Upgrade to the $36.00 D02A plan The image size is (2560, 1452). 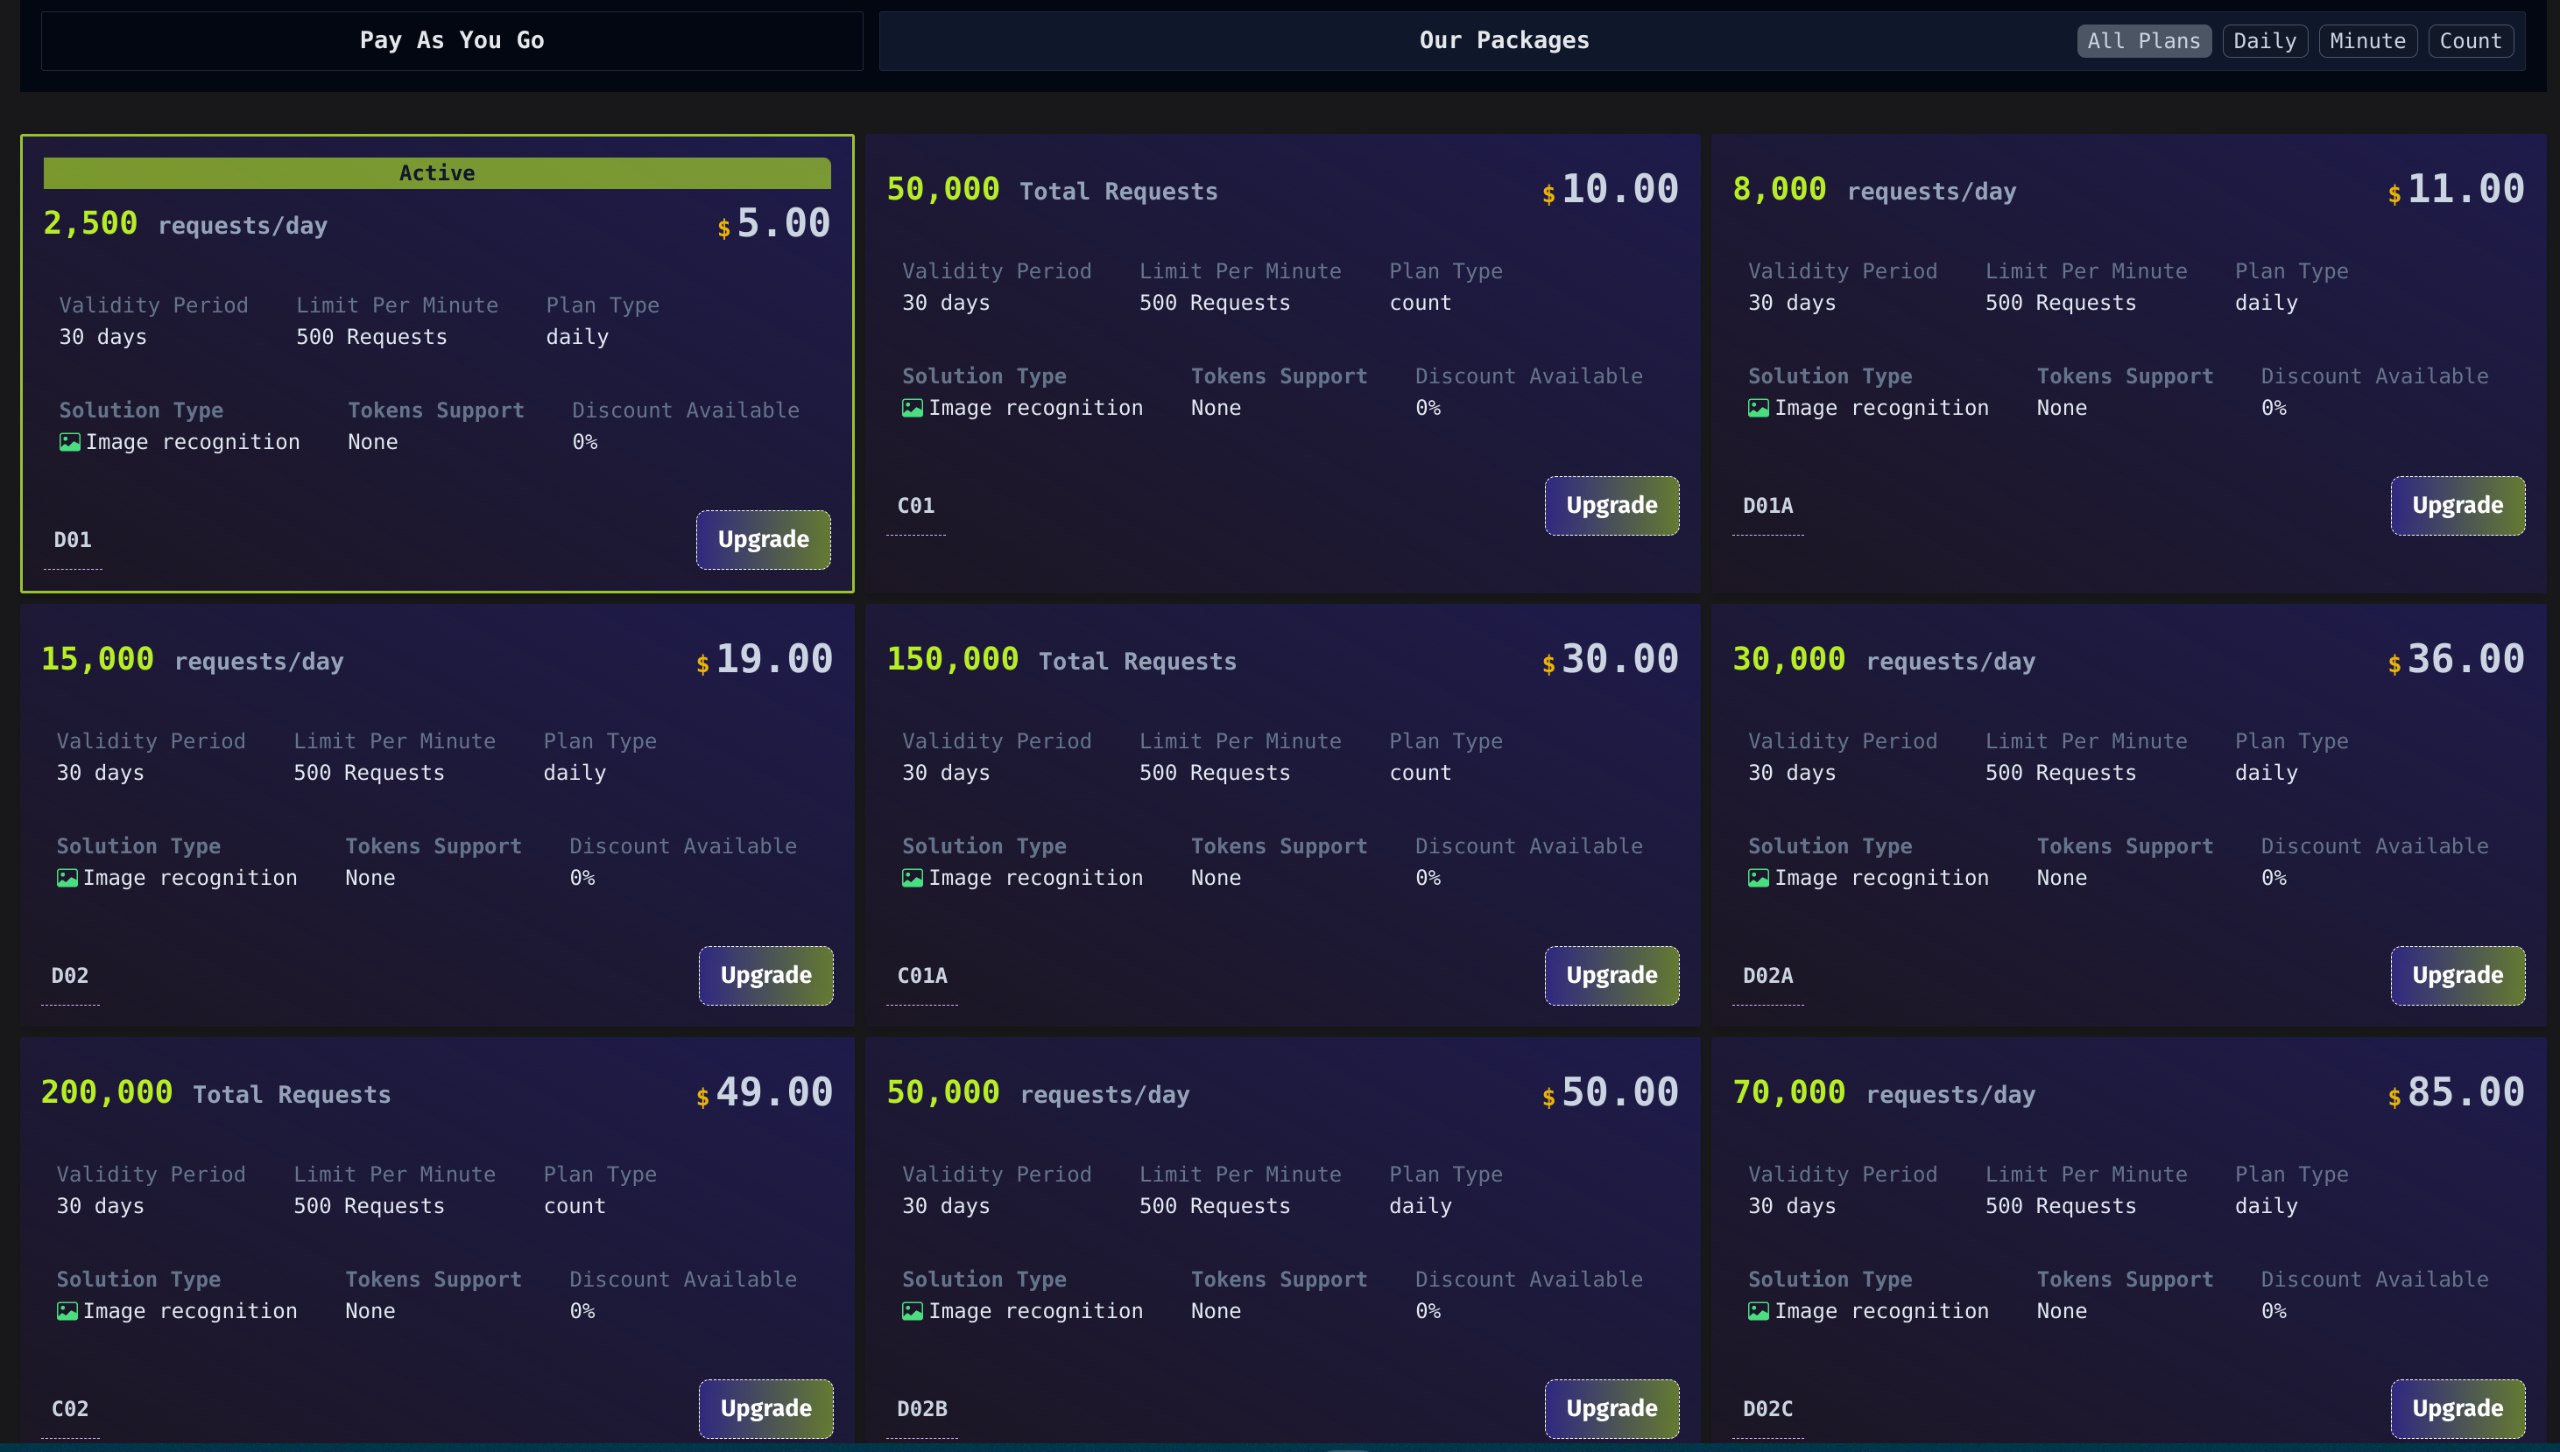coord(2458,976)
